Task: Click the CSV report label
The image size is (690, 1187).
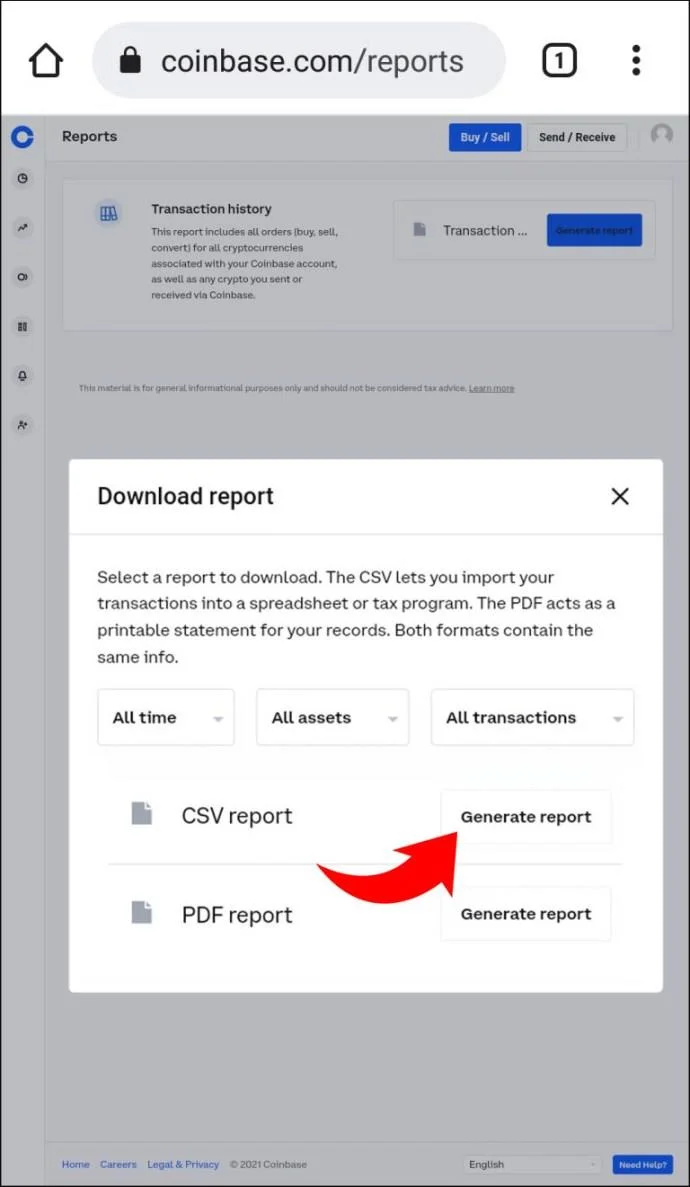Action: coord(237,816)
